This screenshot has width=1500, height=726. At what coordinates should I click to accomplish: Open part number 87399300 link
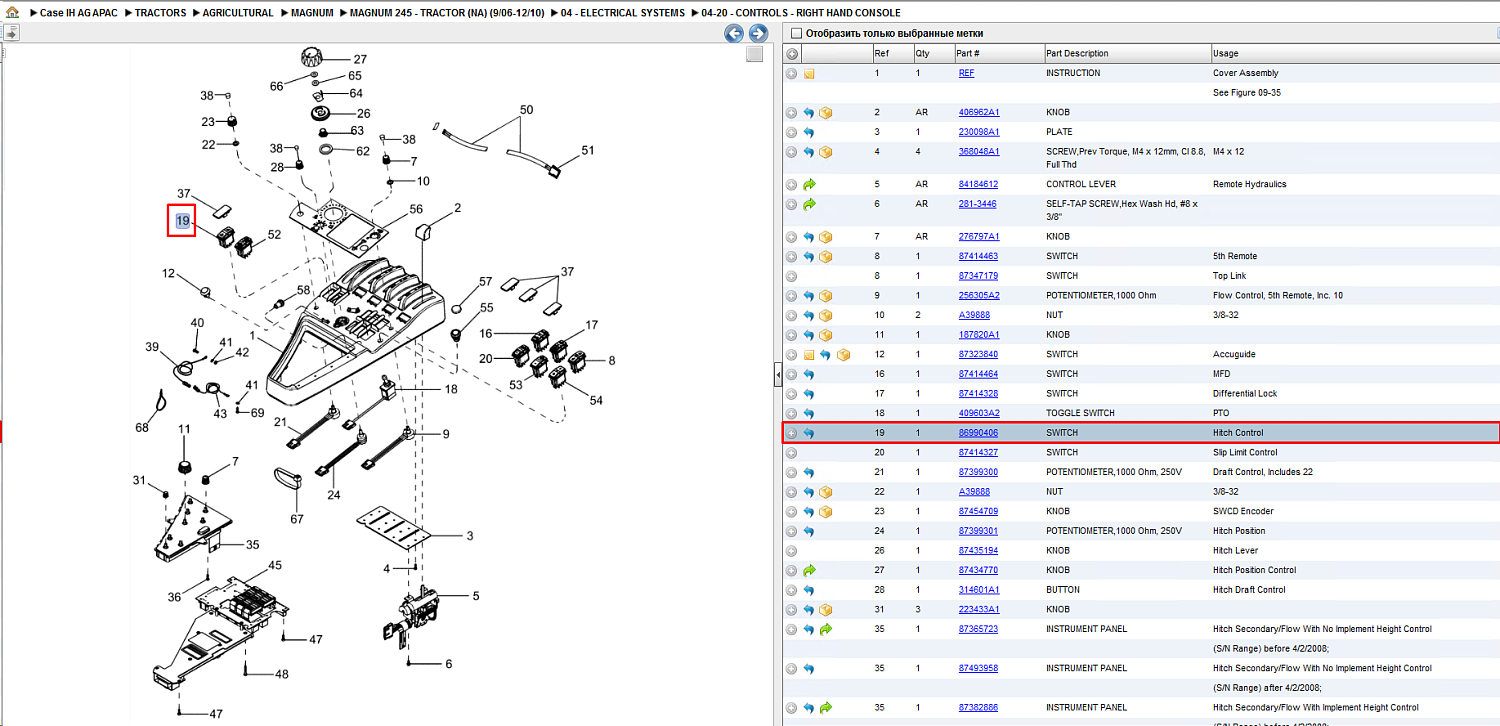pyautogui.click(x=978, y=472)
